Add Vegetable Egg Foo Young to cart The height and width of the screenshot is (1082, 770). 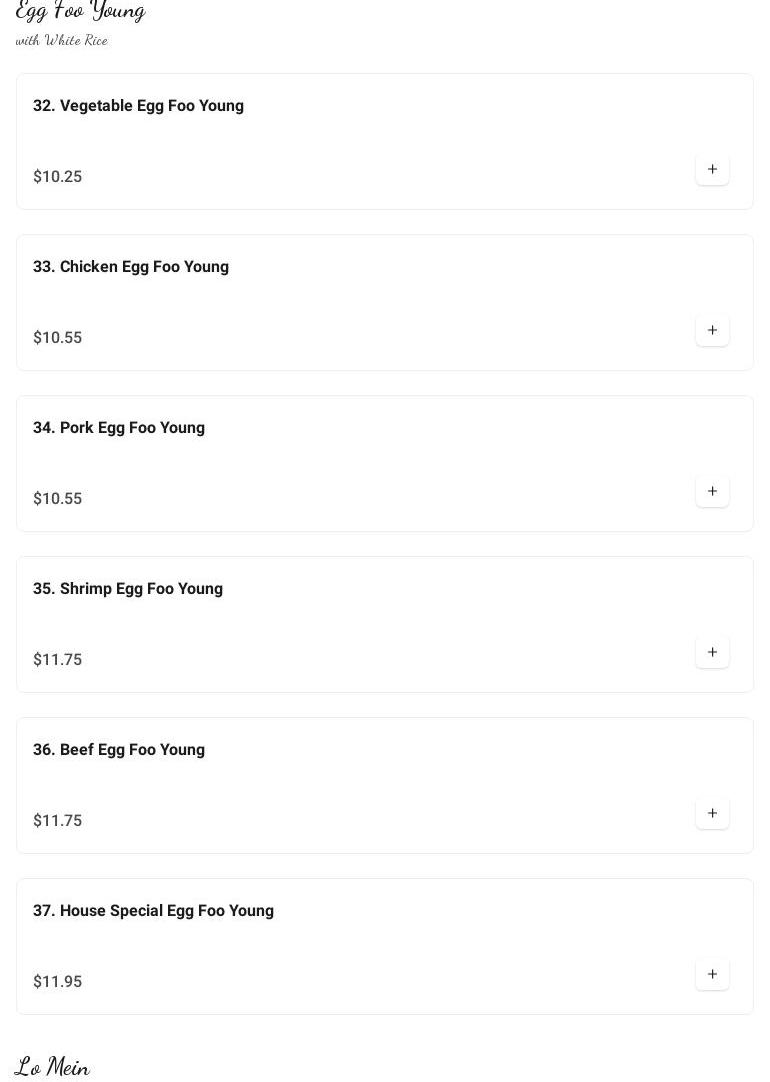pos(712,170)
